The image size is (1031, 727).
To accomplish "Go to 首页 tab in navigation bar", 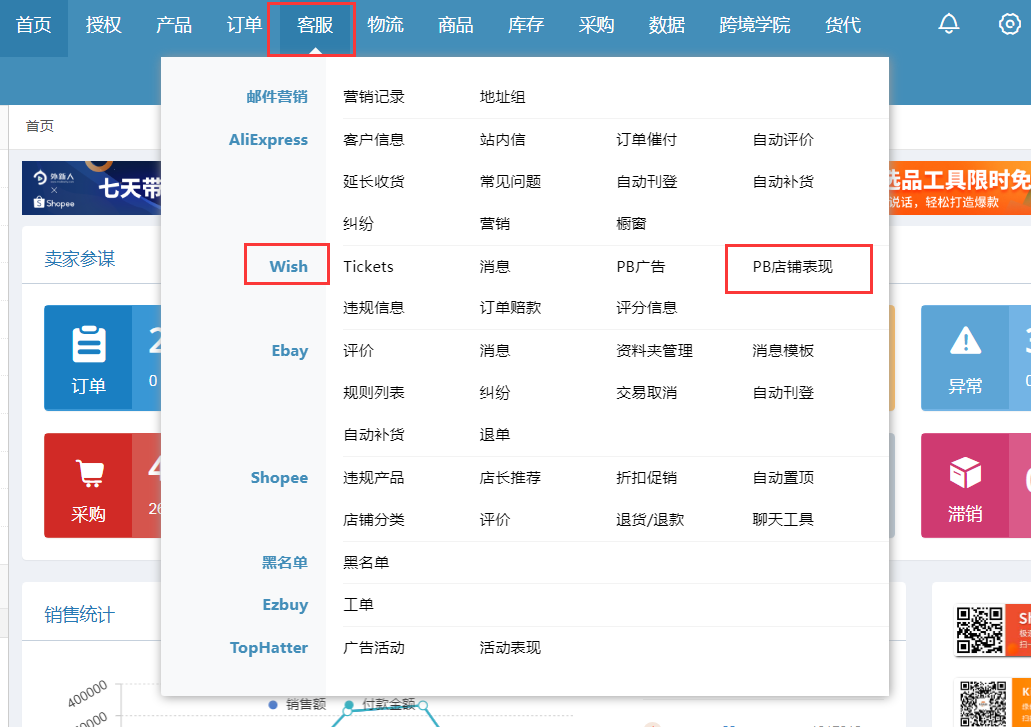I will point(34,26).
